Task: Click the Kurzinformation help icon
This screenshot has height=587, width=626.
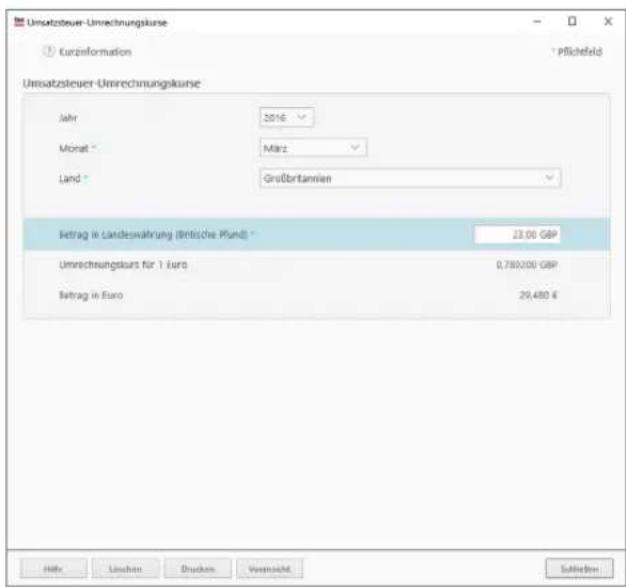Action: pyautogui.click(x=49, y=51)
